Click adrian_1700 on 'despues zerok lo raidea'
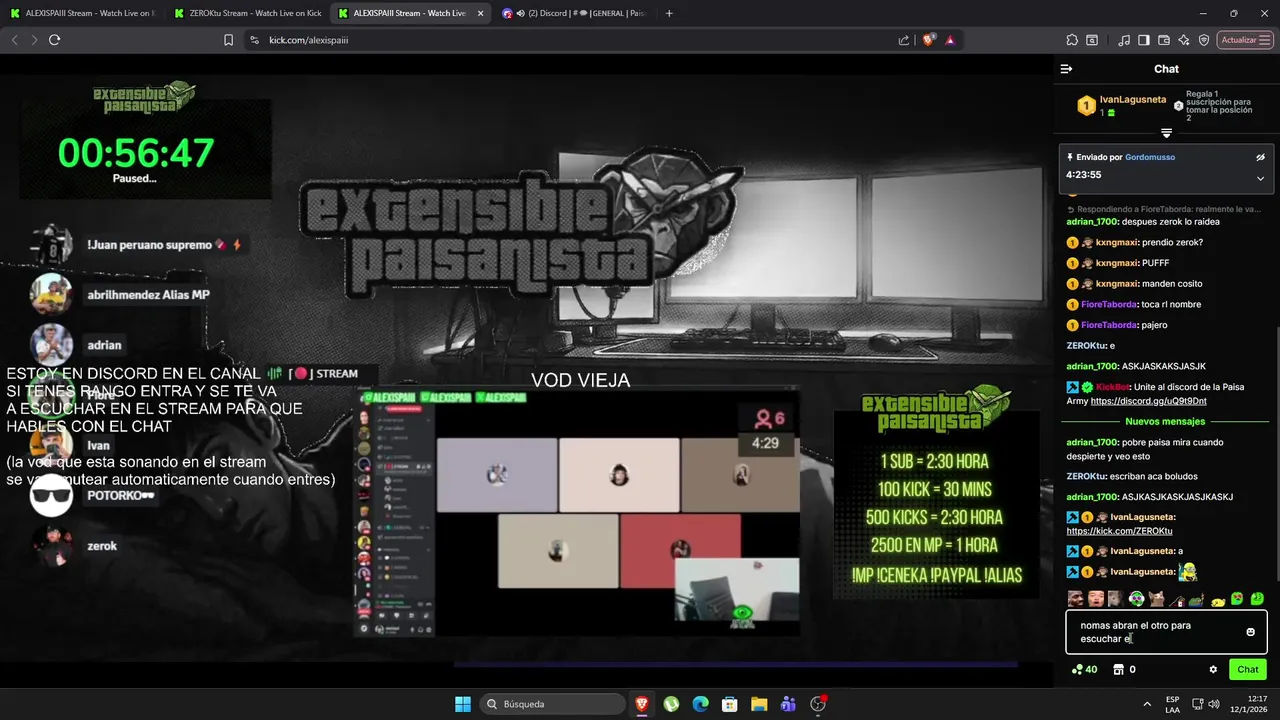1280x720 pixels. click(1092, 222)
